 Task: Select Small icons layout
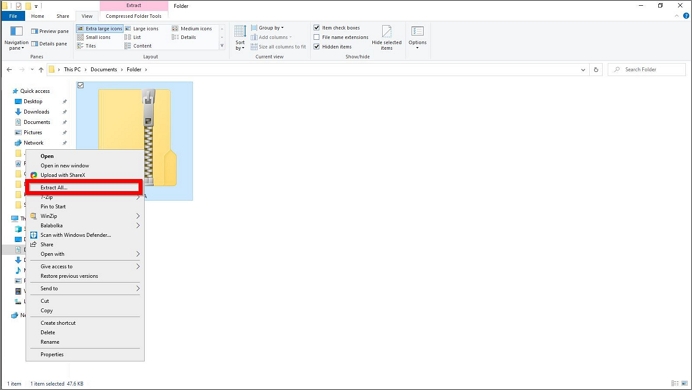pyautogui.click(x=94, y=38)
